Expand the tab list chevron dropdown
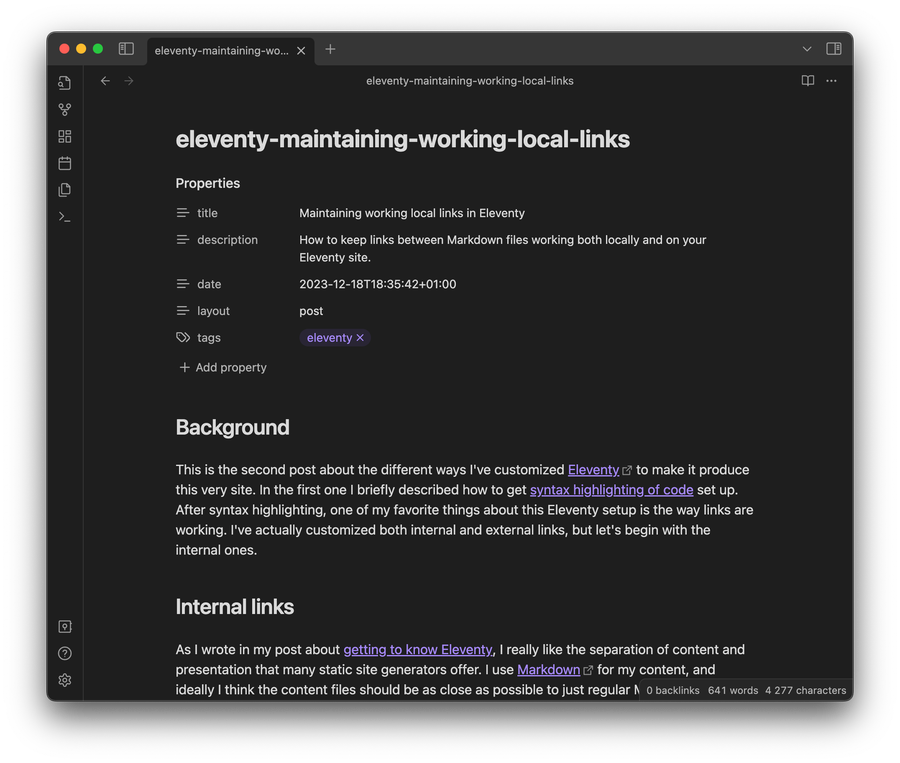Screen dimensions: 900x763 [x=807, y=49]
